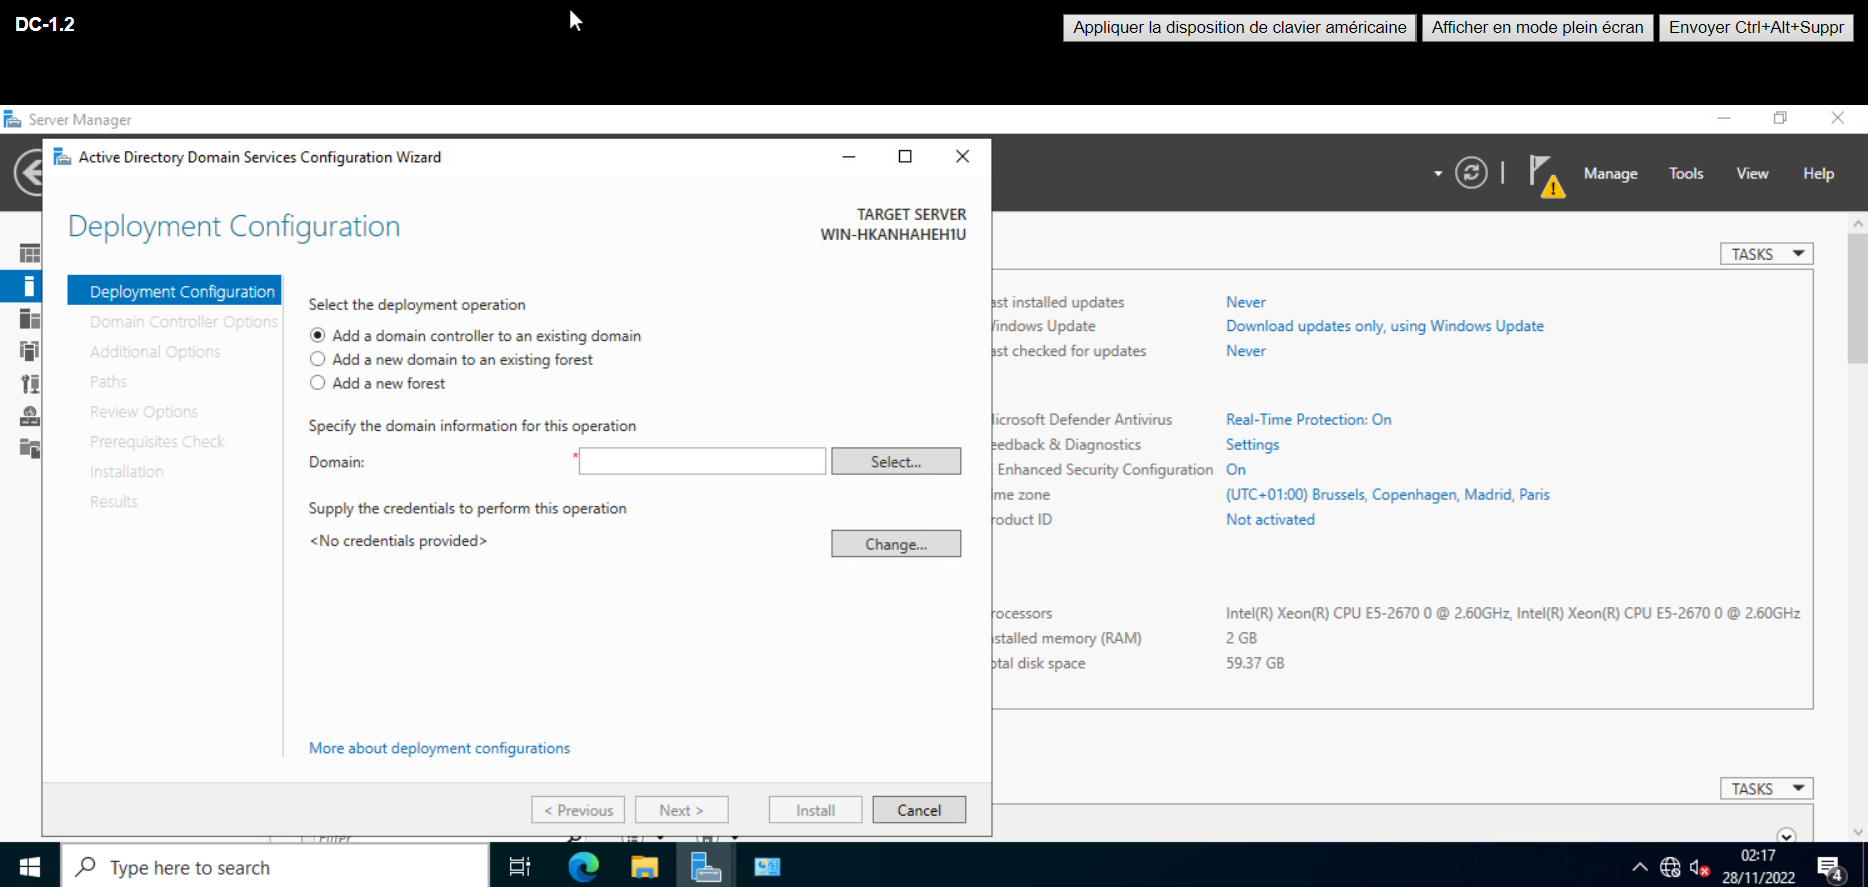Viewport: 1868px width, 887px height.
Task: Cancel the AD DS Configuration Wizard
Action: 919,810
